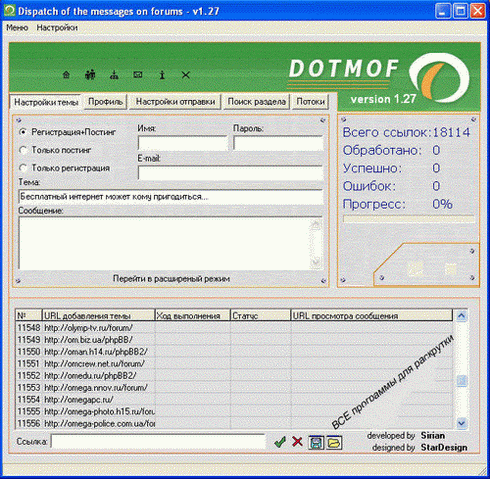Image resolution: width=490 pixels, height=479 pixels.
Task: Click the DOTMOF round logo
Action: [439, 78]
